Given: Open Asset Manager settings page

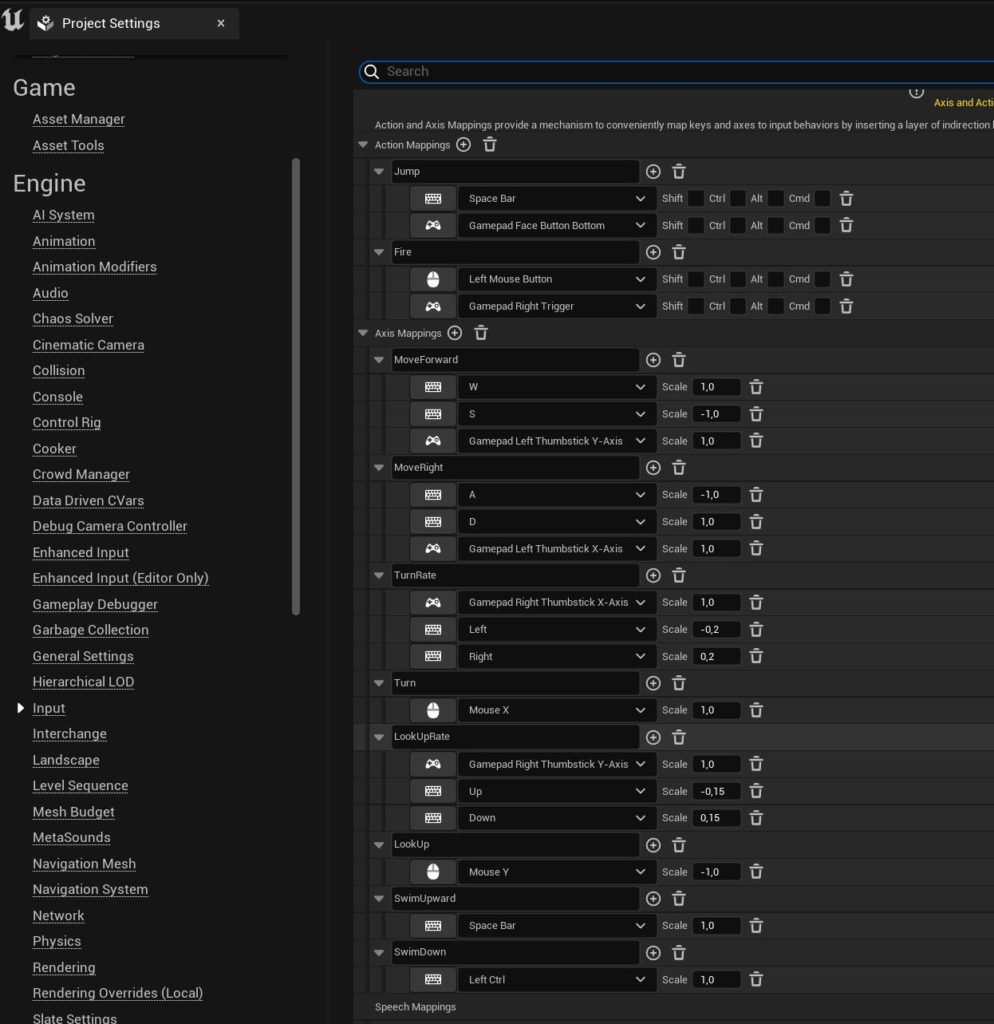Looking at the screenshot, I should (x=79, y=119).
